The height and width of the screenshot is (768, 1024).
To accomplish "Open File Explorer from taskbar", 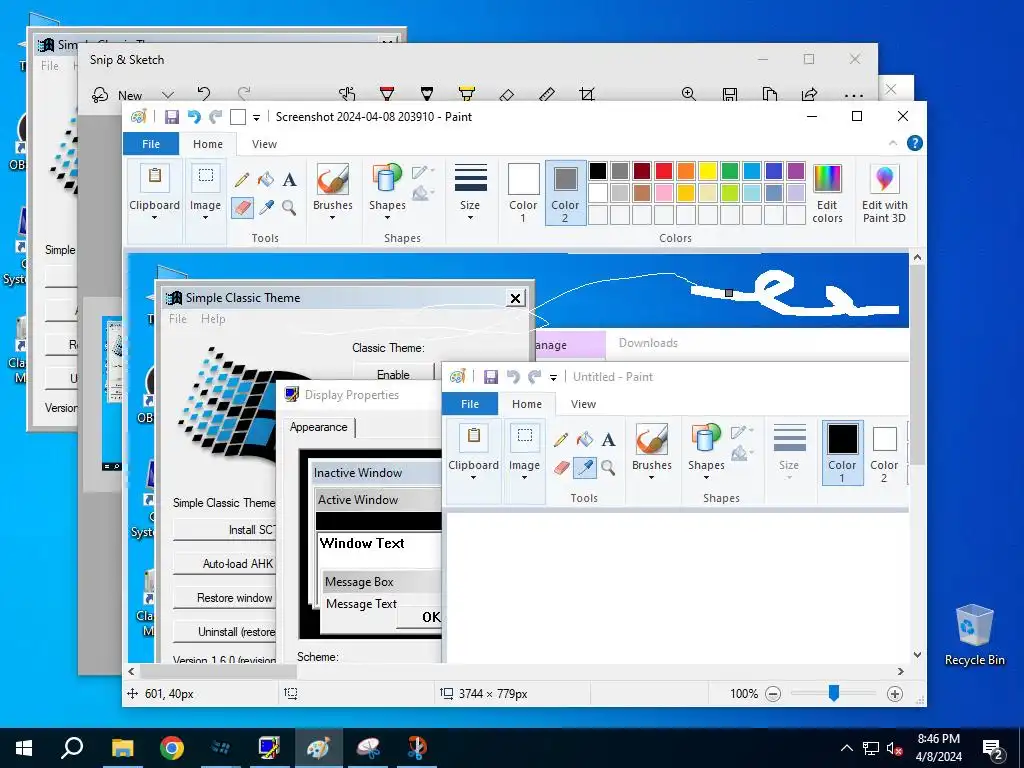I will click(122, 748).
